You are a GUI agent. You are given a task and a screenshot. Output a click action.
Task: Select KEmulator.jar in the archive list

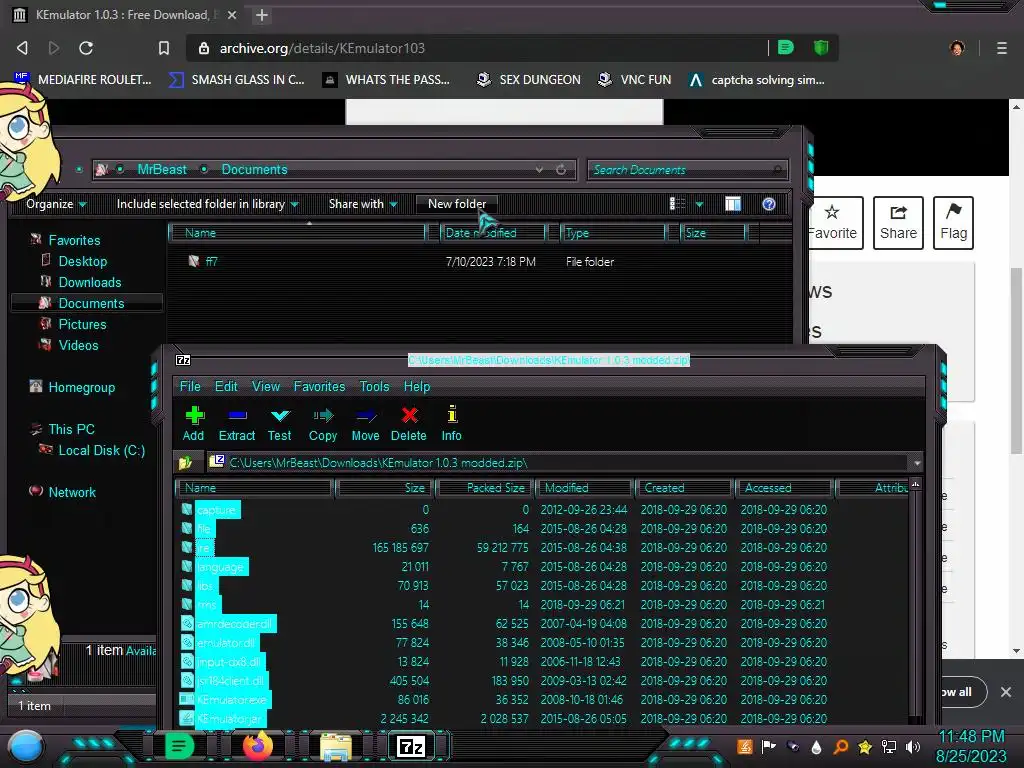click(229, 718)
